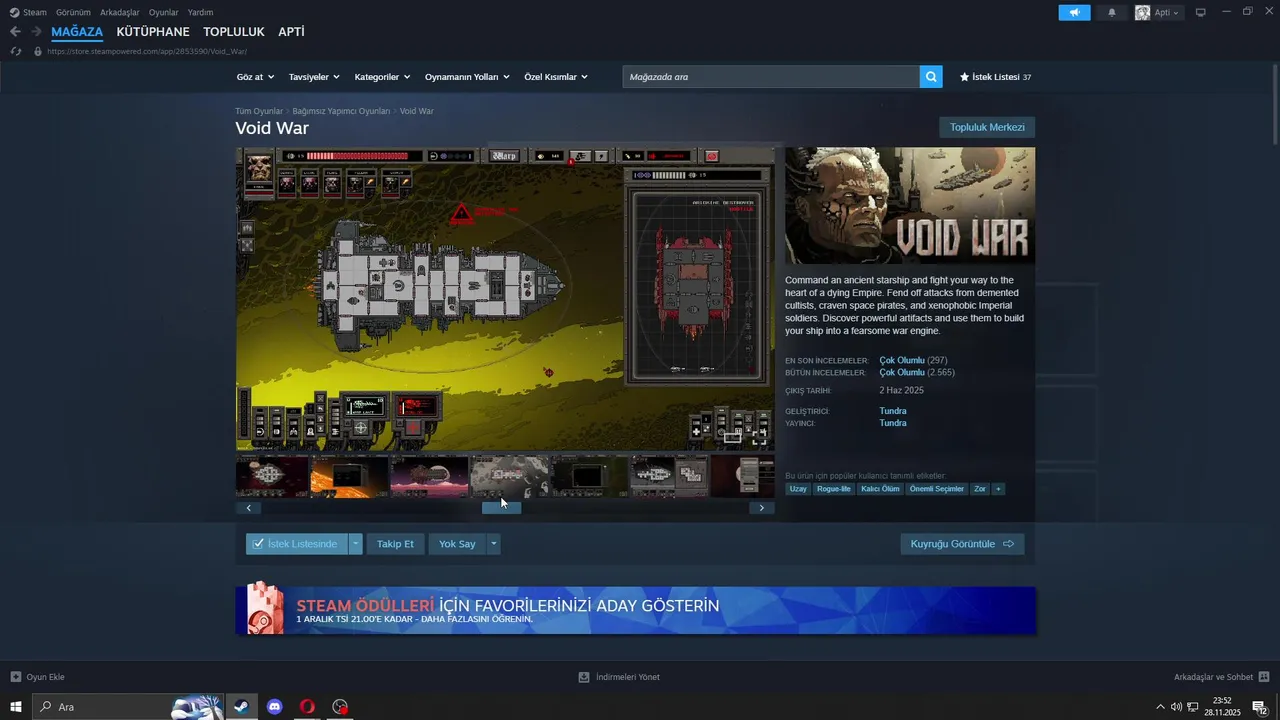Open the Windows Start menu

pyautogui.click(x=16, y=707)
